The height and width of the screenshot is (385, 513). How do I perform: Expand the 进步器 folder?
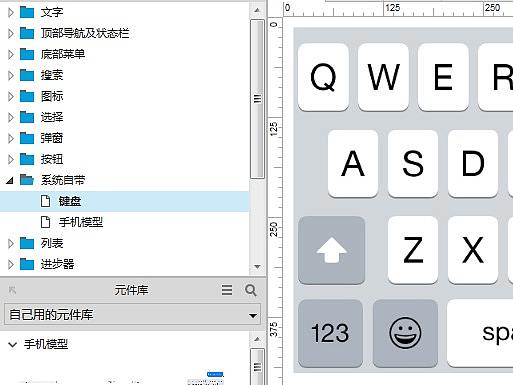[x=11, y=265]
